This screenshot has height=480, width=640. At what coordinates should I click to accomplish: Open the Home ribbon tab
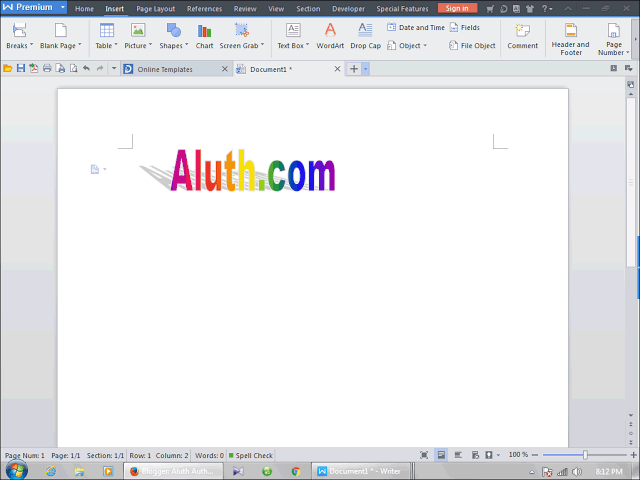pos(84,9)
